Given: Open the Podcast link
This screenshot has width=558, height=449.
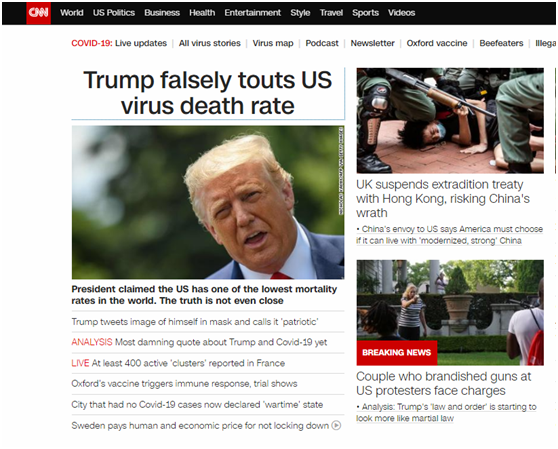Looking at the screenshot, I should coord(322,43).
